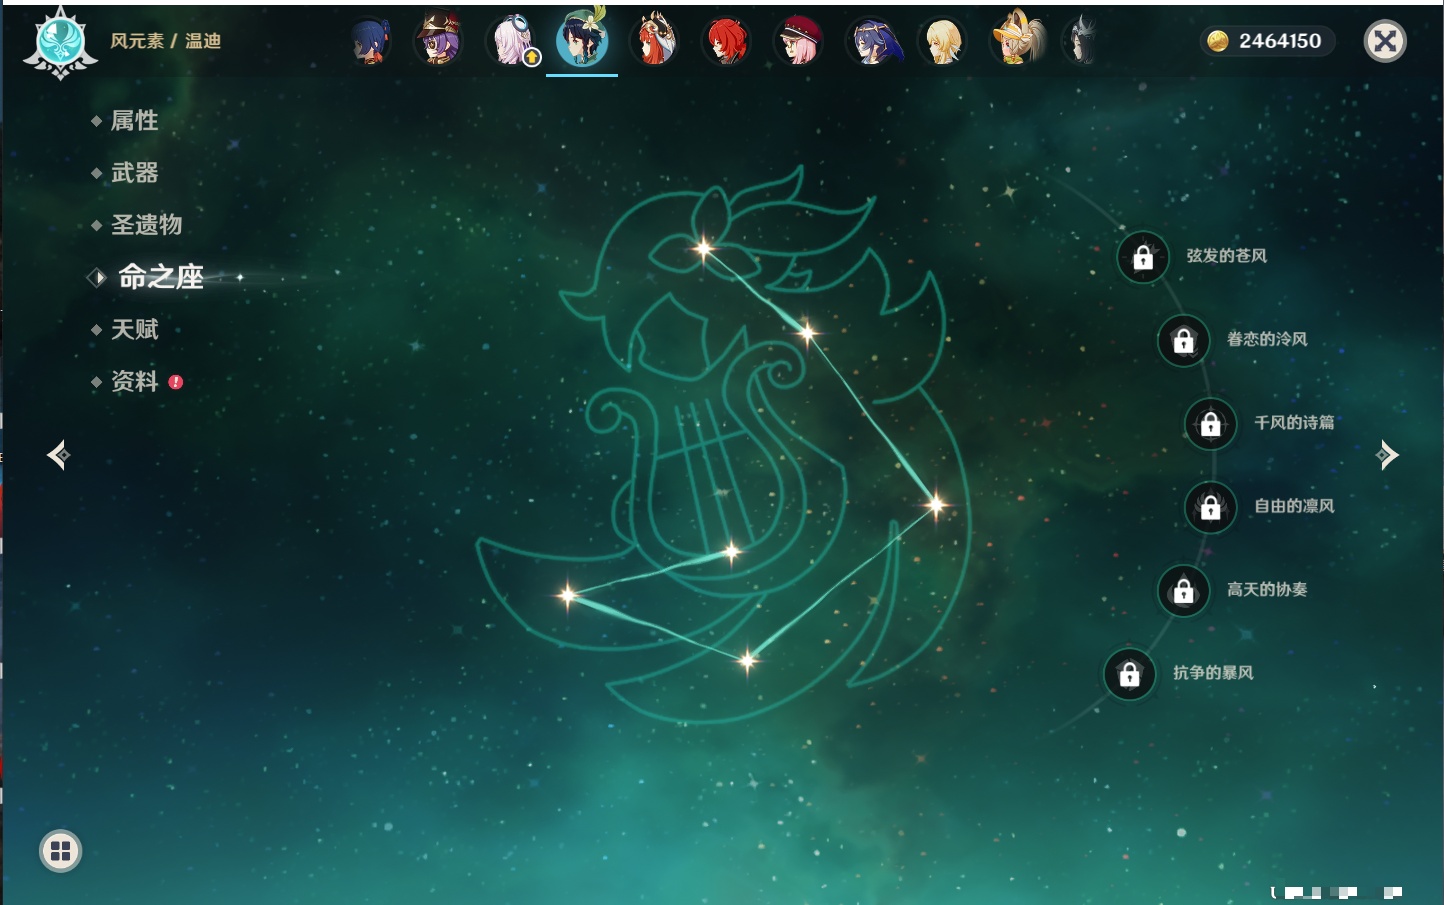Open the locked 高天的协奏 constellation
The height and width of the screenshot is (905, 1444).
click(x=1184, y=591)
